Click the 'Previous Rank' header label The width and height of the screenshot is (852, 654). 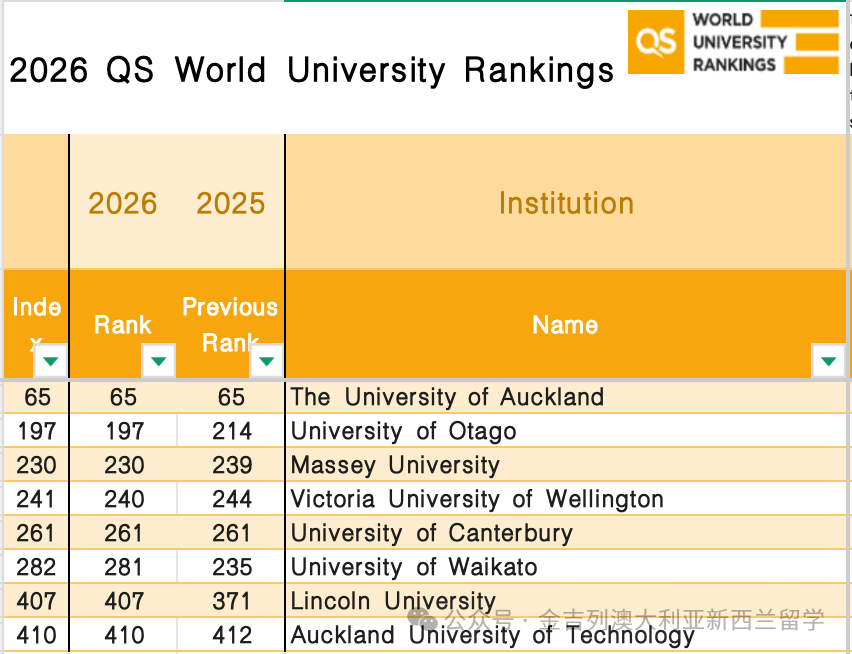click(x=230, y=324)
